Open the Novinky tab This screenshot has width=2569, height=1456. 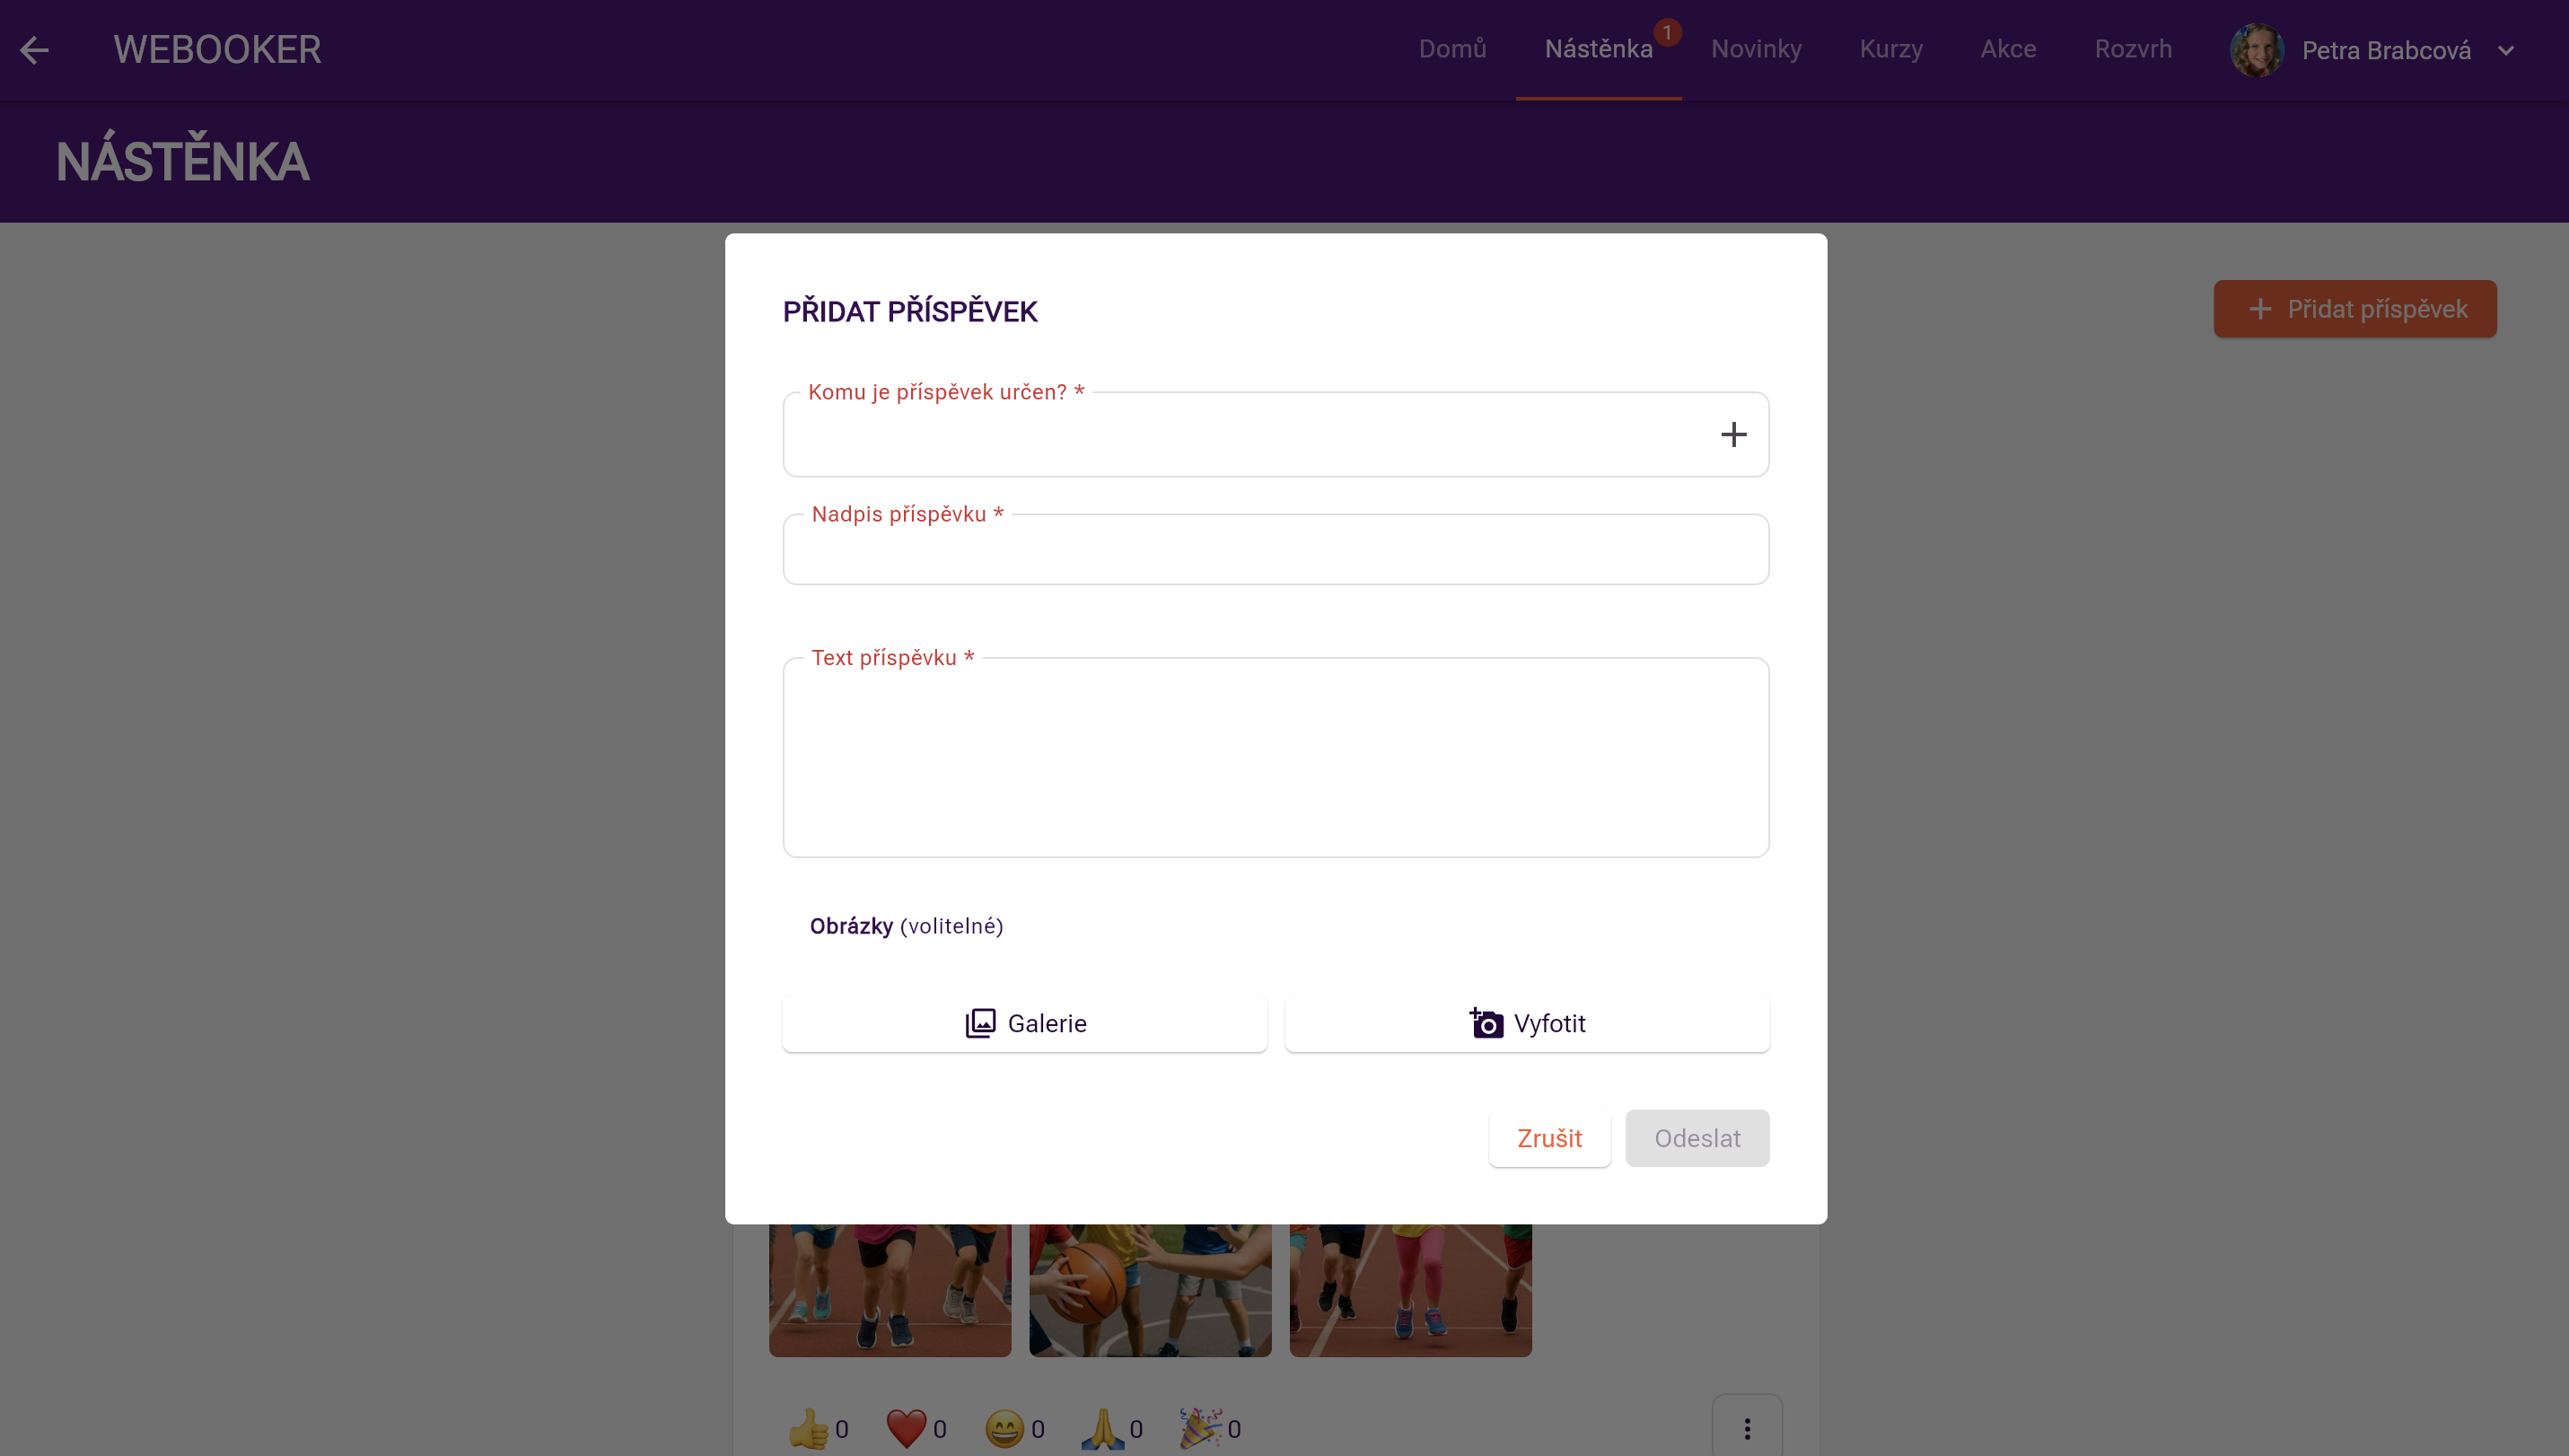tap(1756, 49)
